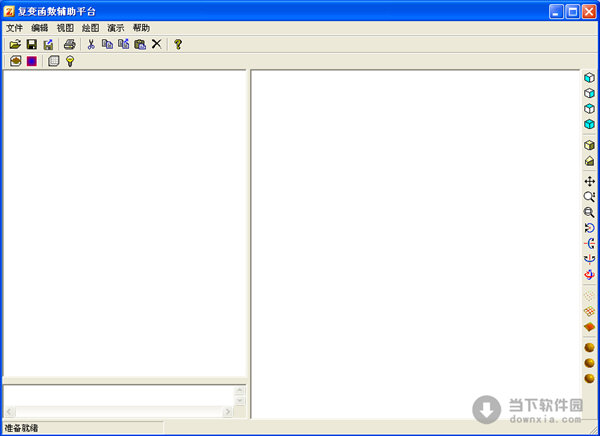This screenshot has height=436, width=600.
Task: Click the right arrow of the horizontal scrollbar
Action: 228,412
